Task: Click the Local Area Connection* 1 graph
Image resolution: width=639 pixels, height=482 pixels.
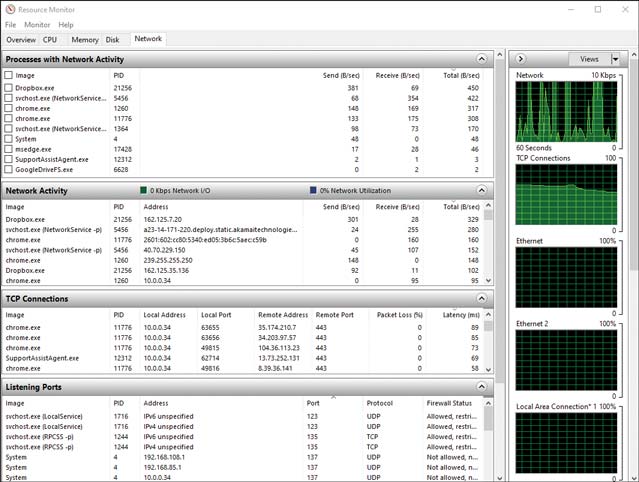Action: (x=566, y=443)
